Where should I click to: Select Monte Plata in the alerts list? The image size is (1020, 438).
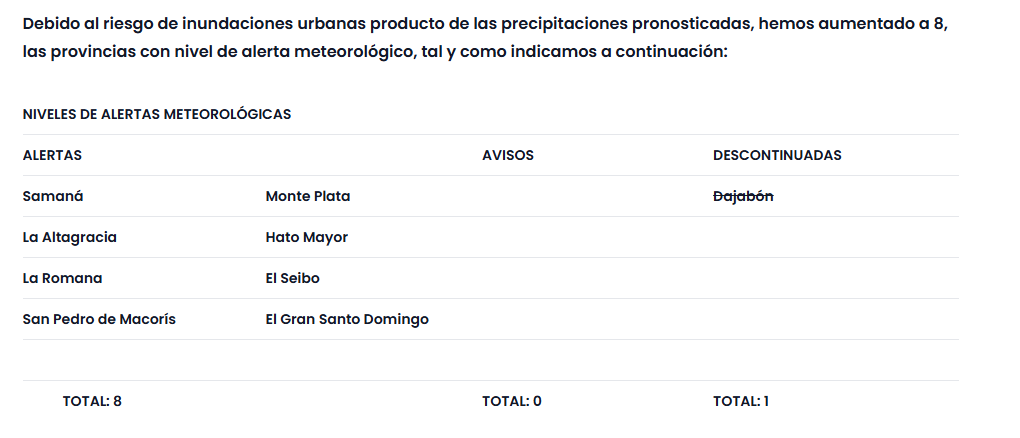[308, 197]
